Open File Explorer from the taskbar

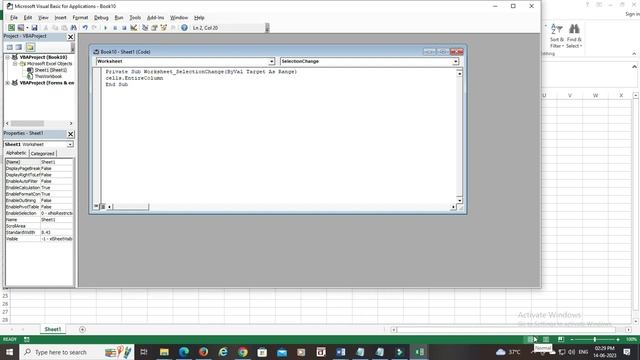164,352
